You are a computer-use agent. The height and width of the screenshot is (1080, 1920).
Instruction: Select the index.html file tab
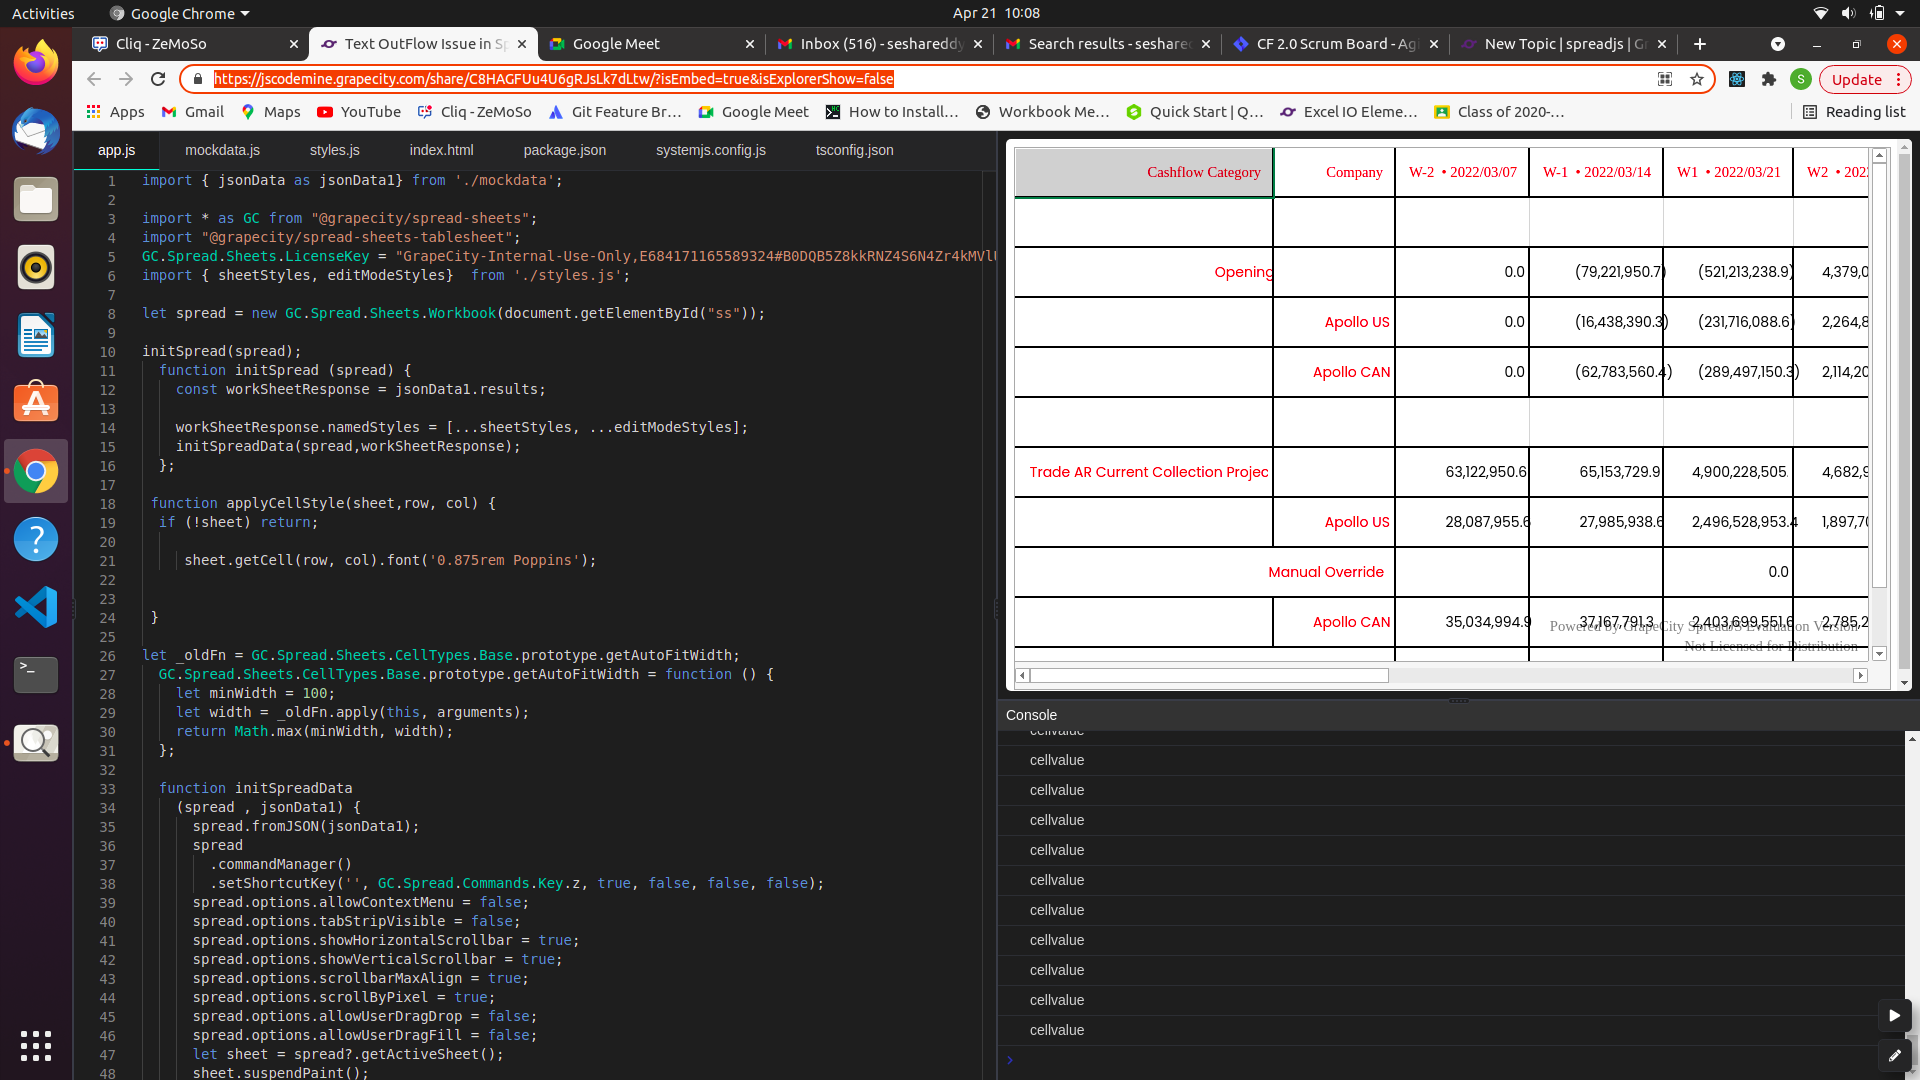click(x=441, y=150)
